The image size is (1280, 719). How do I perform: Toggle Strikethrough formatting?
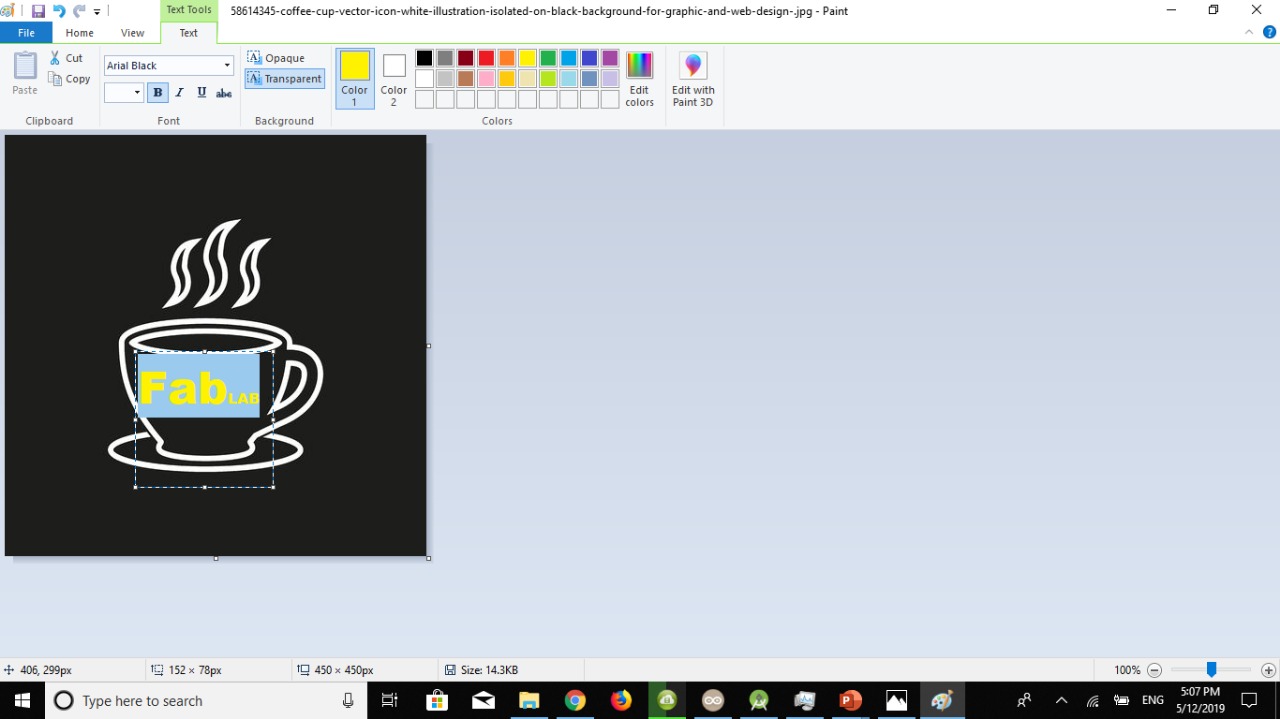tap(224, 93)
